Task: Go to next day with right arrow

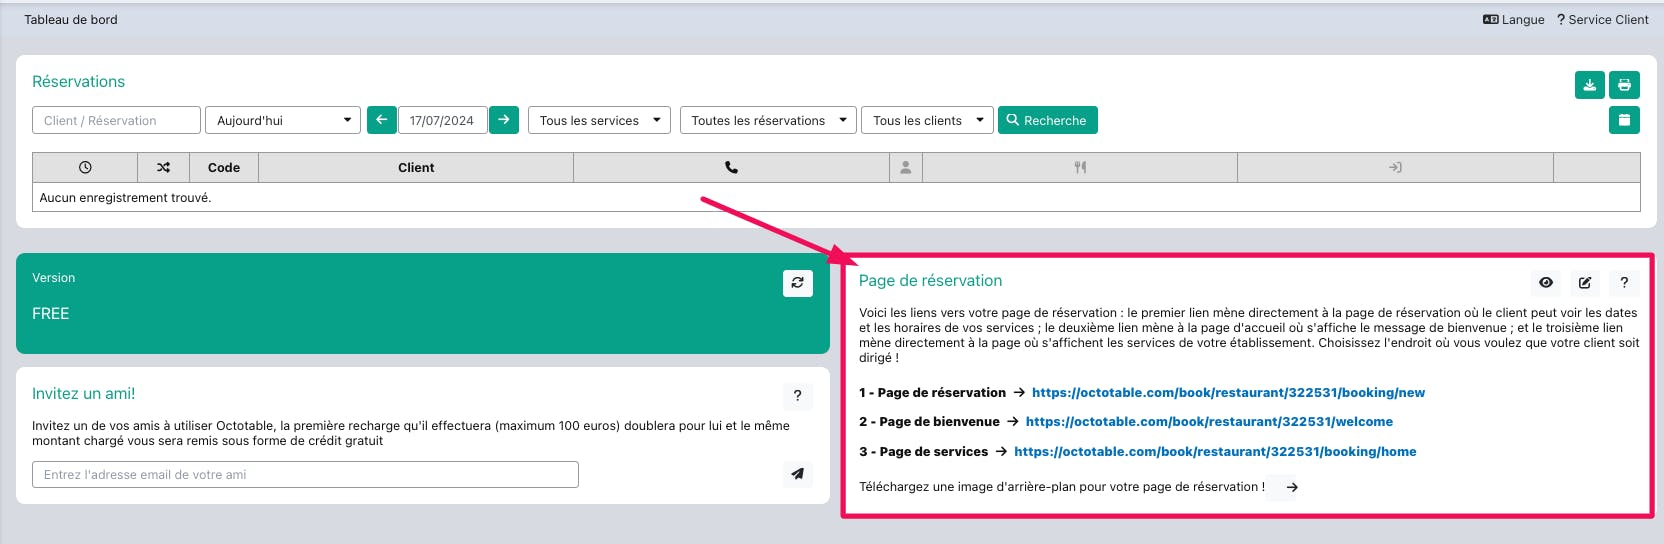Action: tap(504, 120)
